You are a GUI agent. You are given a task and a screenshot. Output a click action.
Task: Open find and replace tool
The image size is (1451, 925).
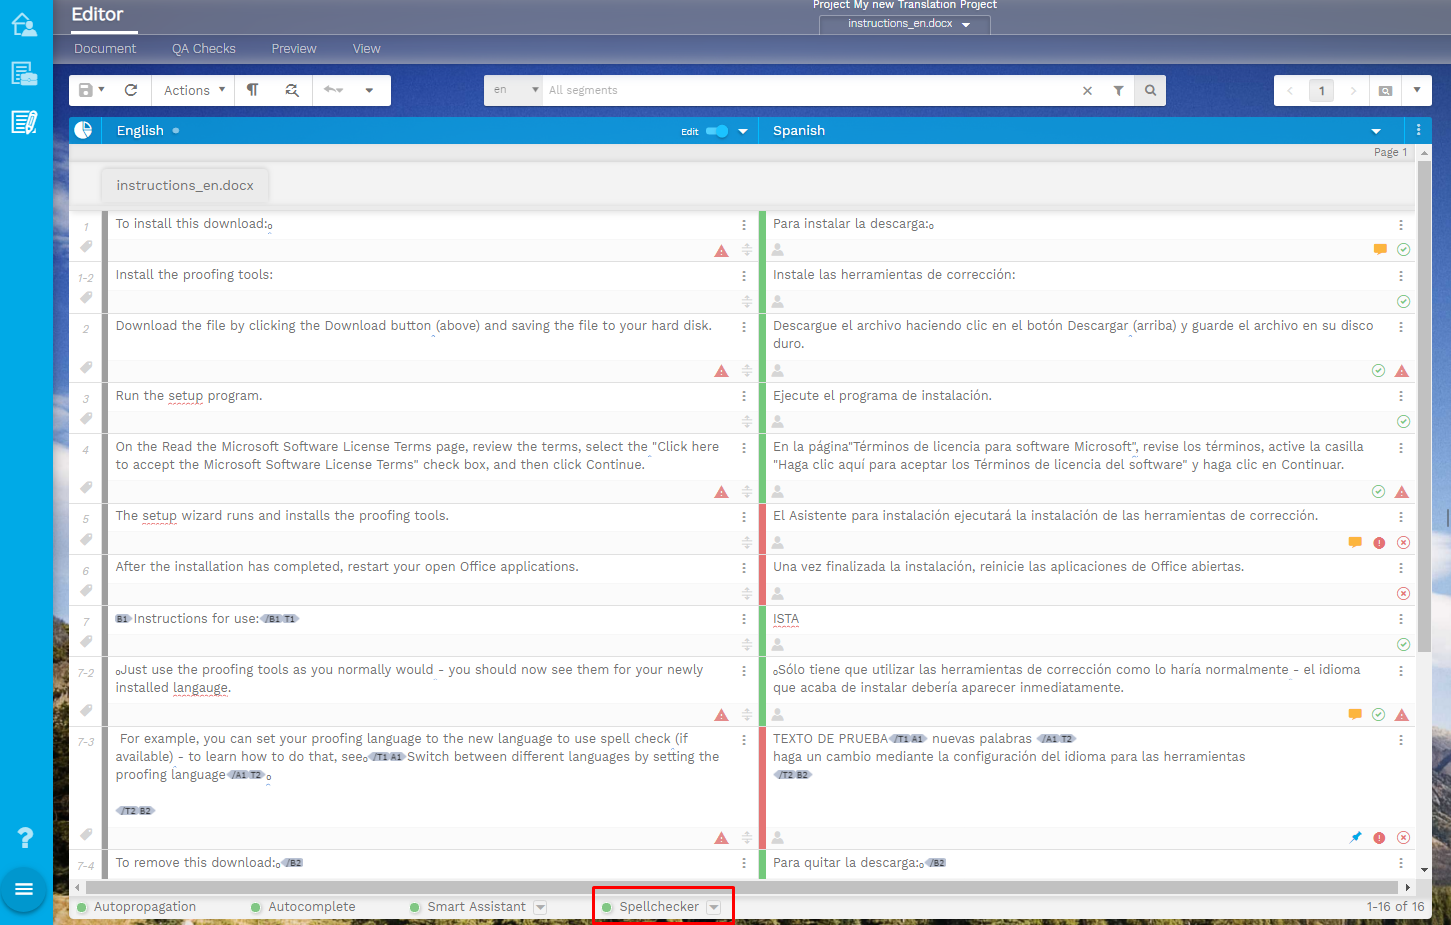point(292,90)
